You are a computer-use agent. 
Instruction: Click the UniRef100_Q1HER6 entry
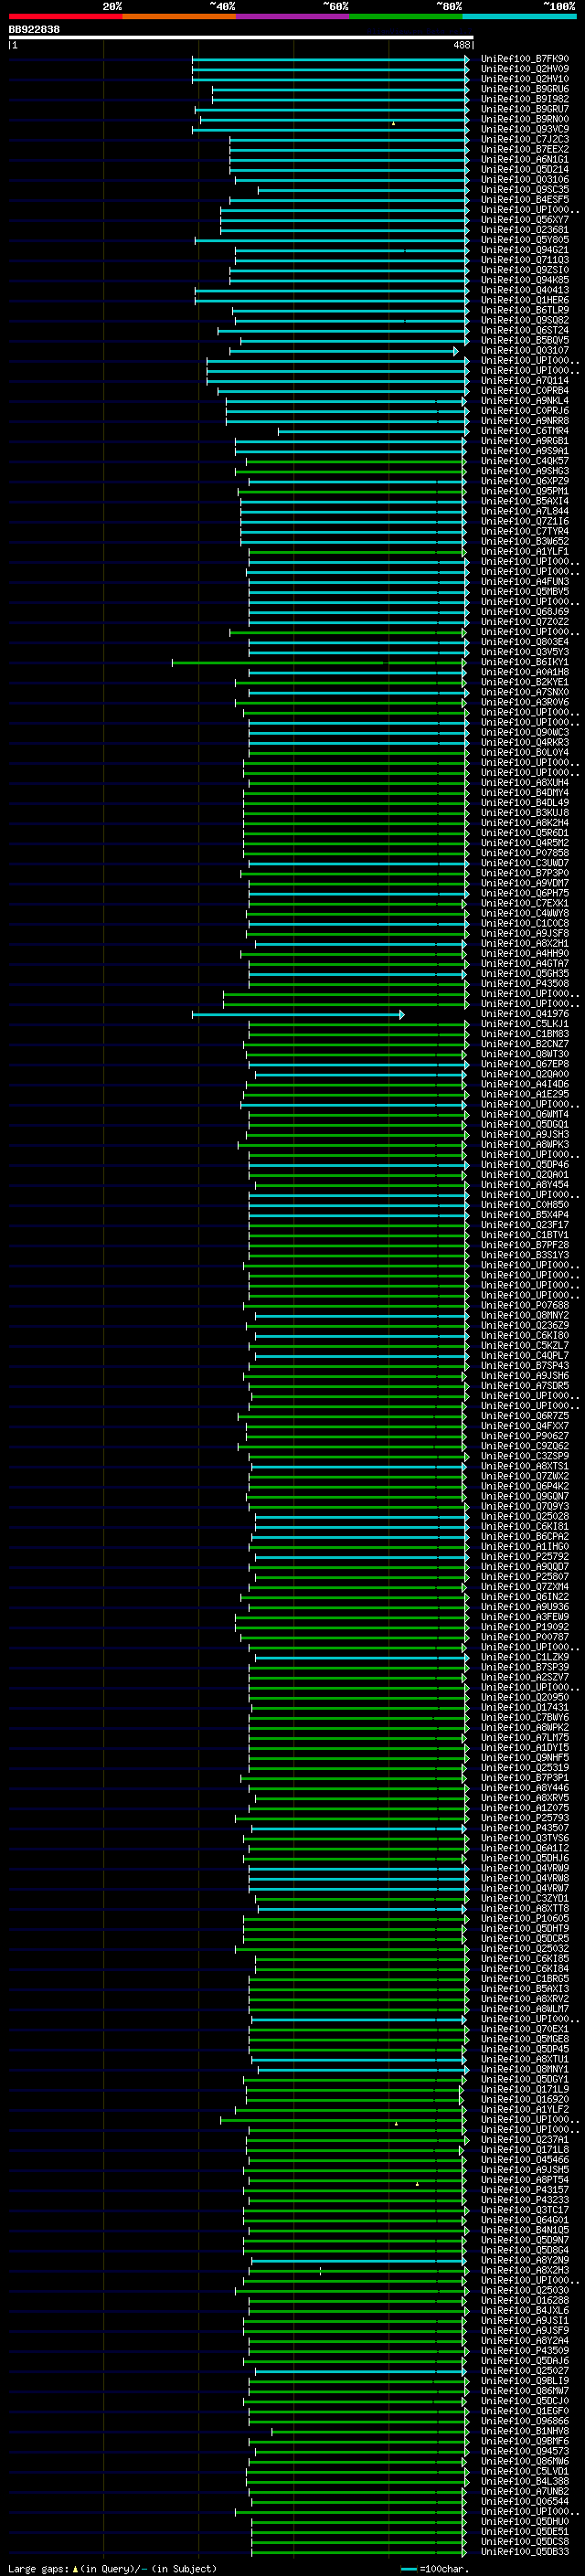coord(525,300)
